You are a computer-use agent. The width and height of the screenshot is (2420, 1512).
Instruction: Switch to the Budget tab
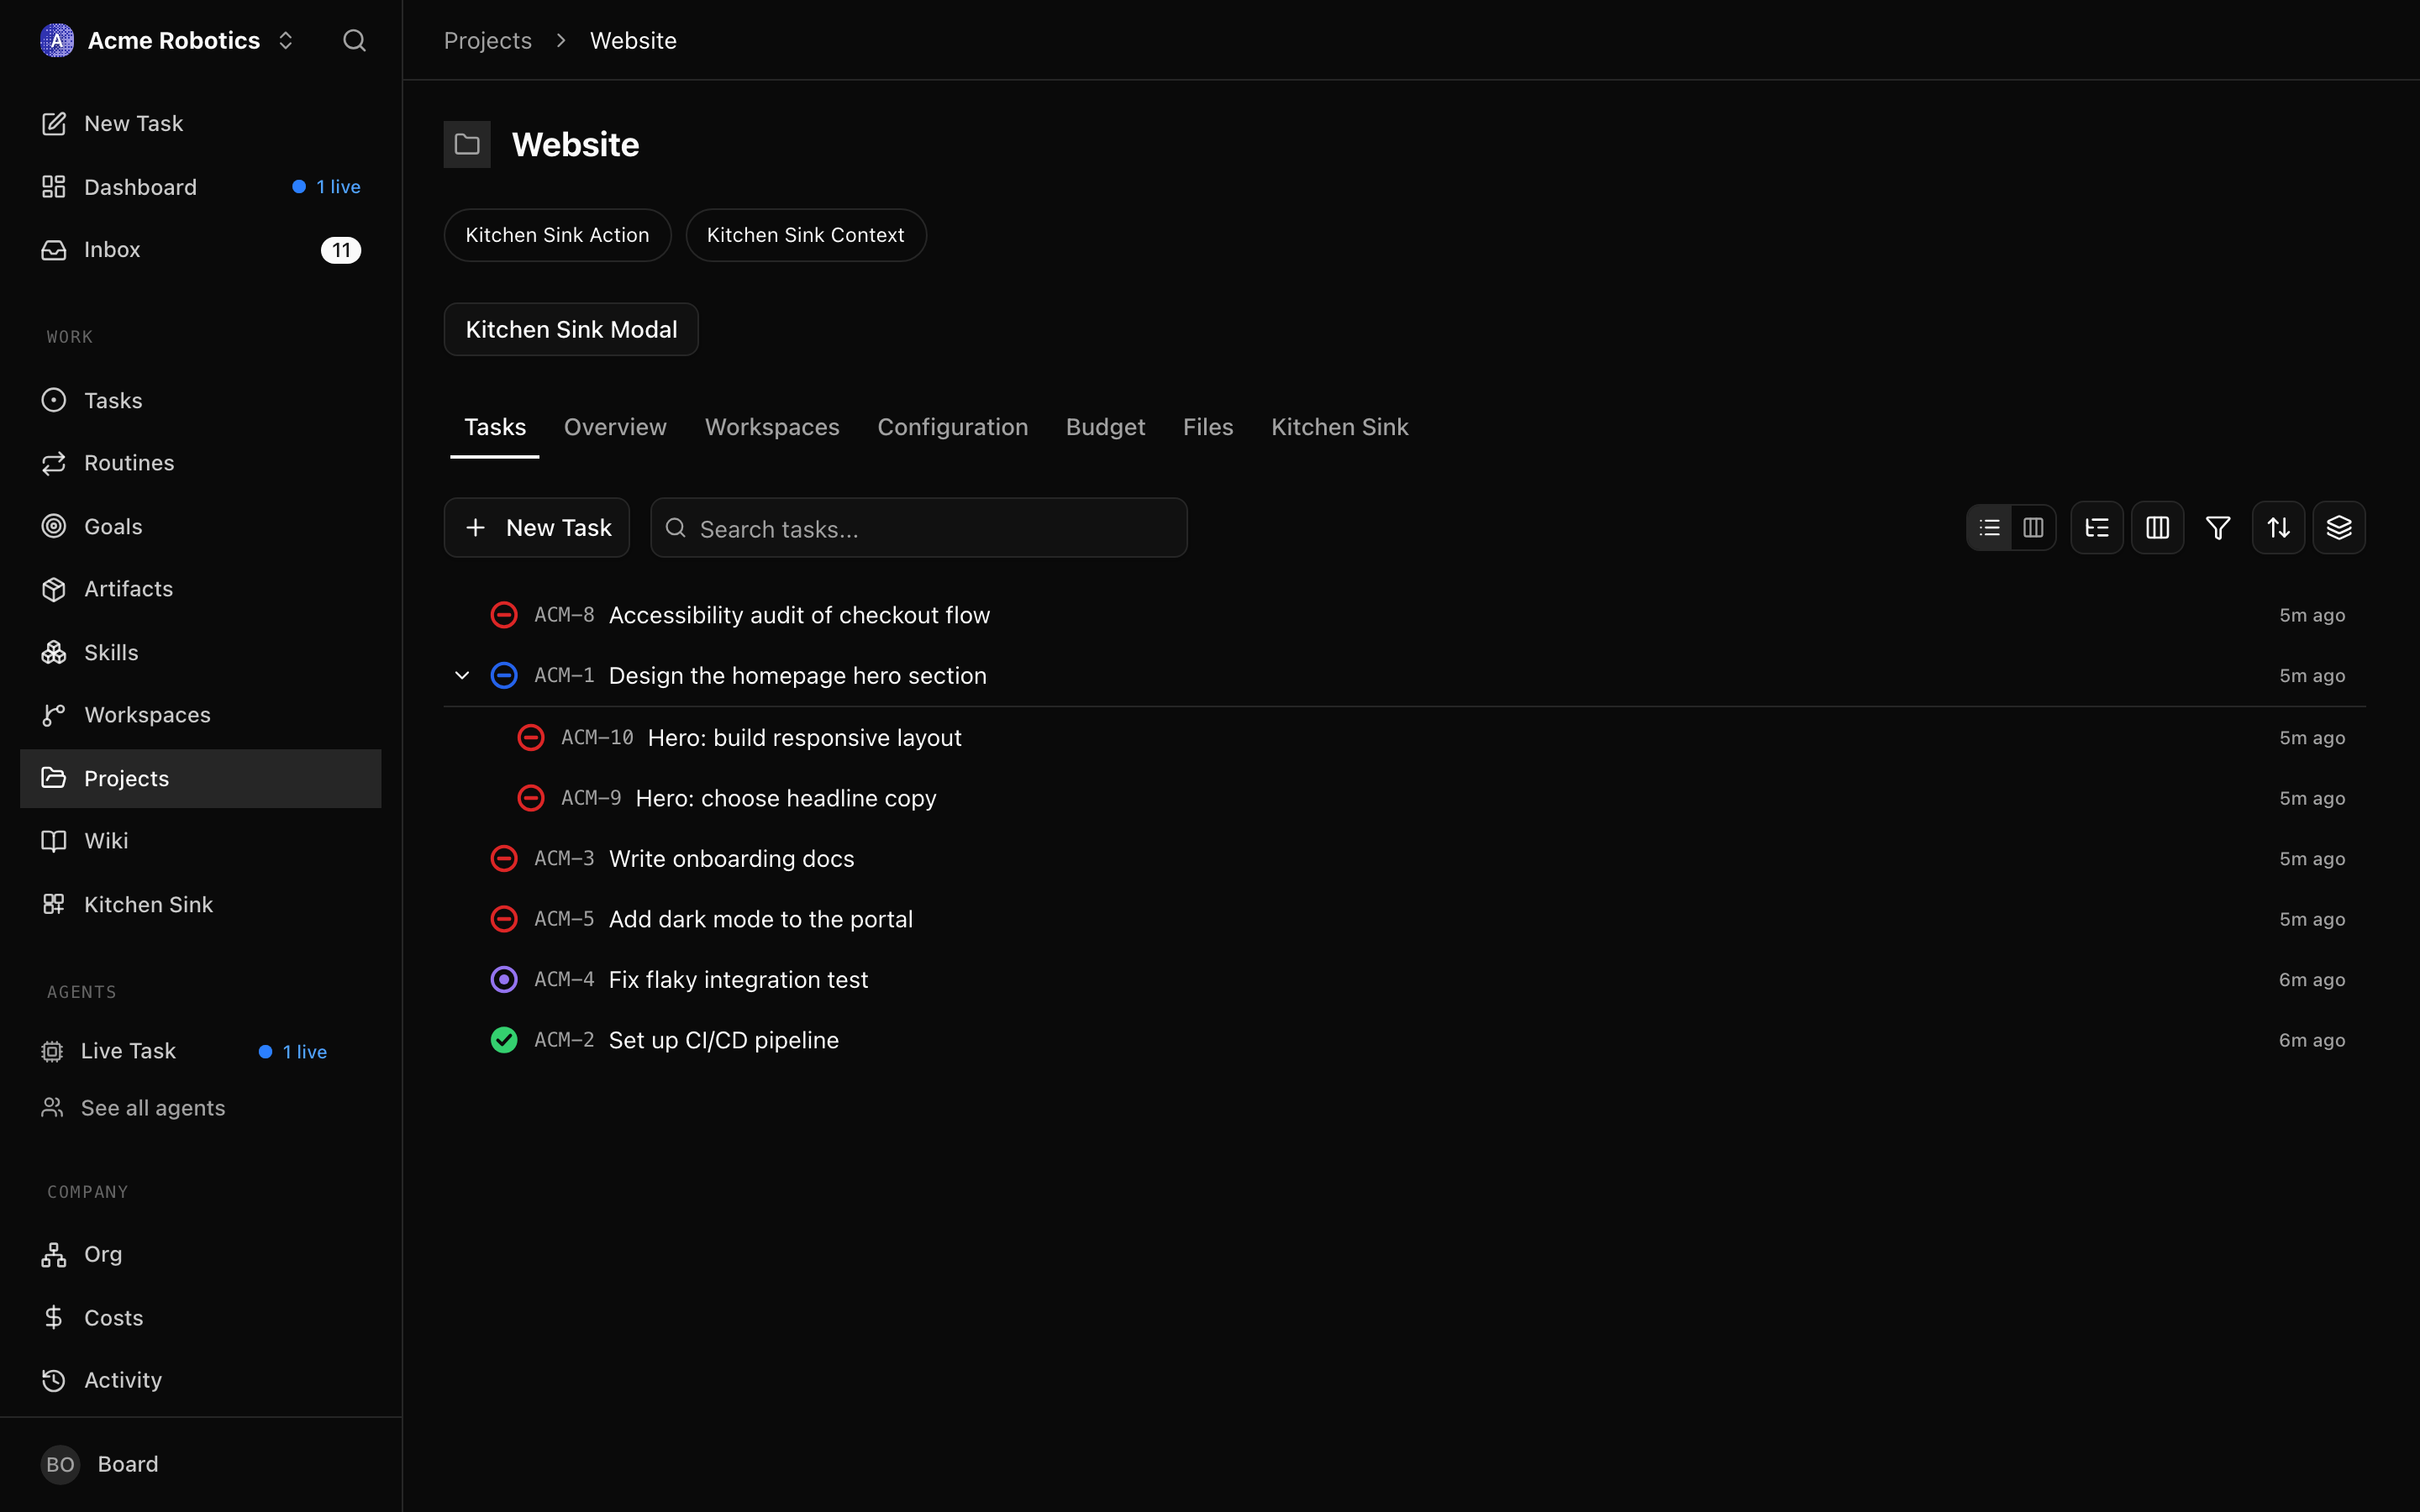(1105, 427)
